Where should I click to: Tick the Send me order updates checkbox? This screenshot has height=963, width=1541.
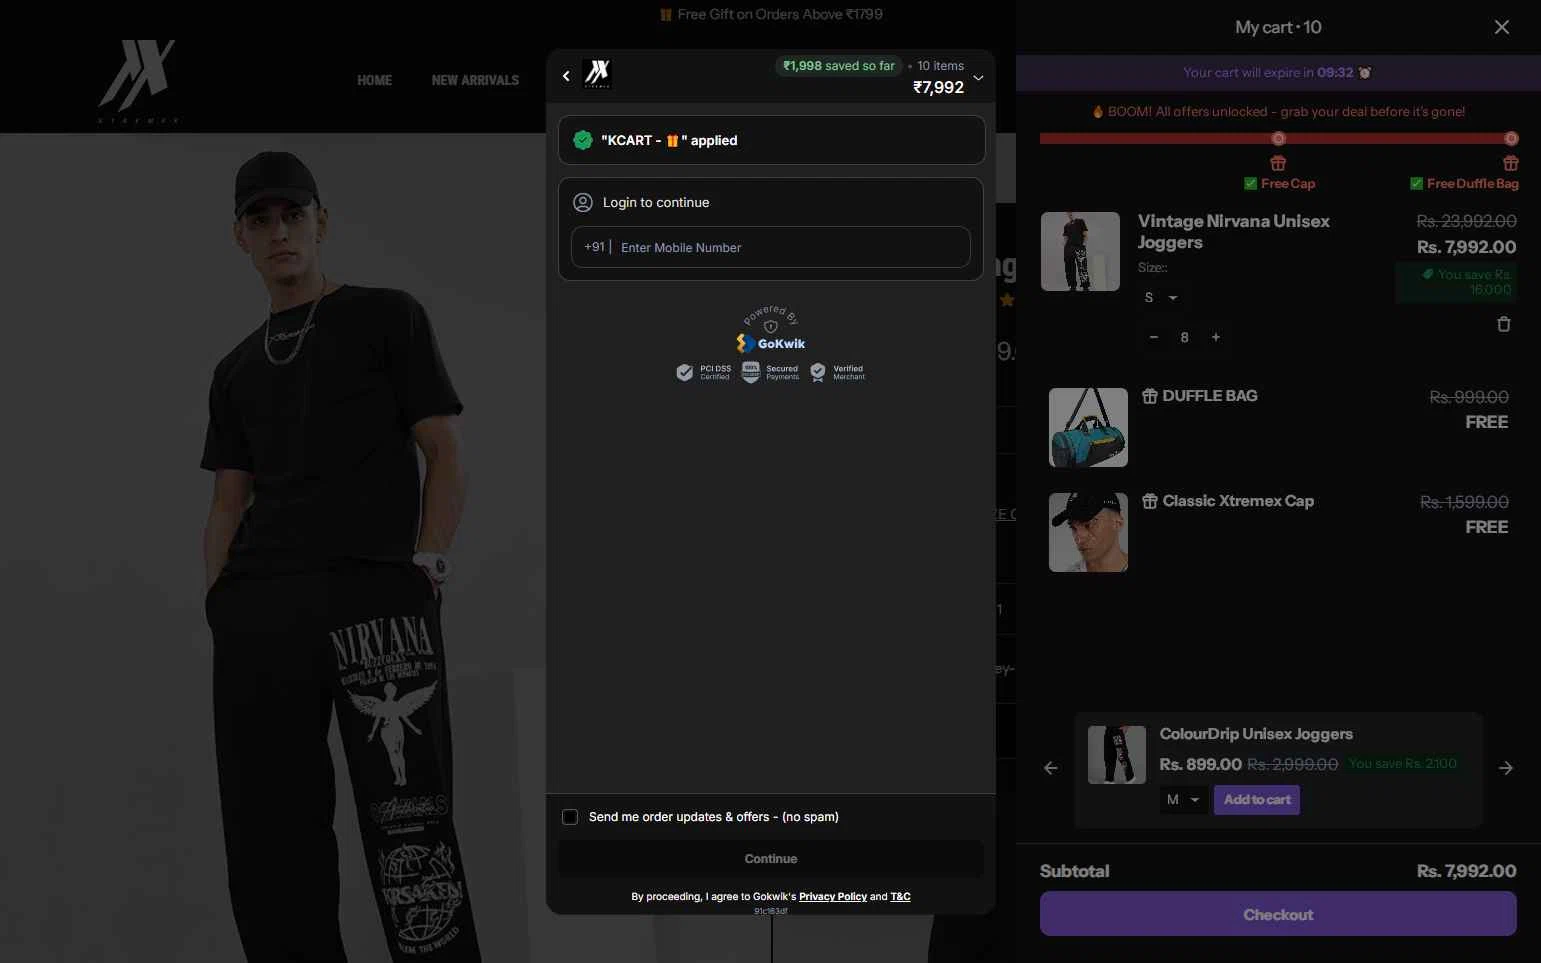pyautogui.click(x=570, y=817)
